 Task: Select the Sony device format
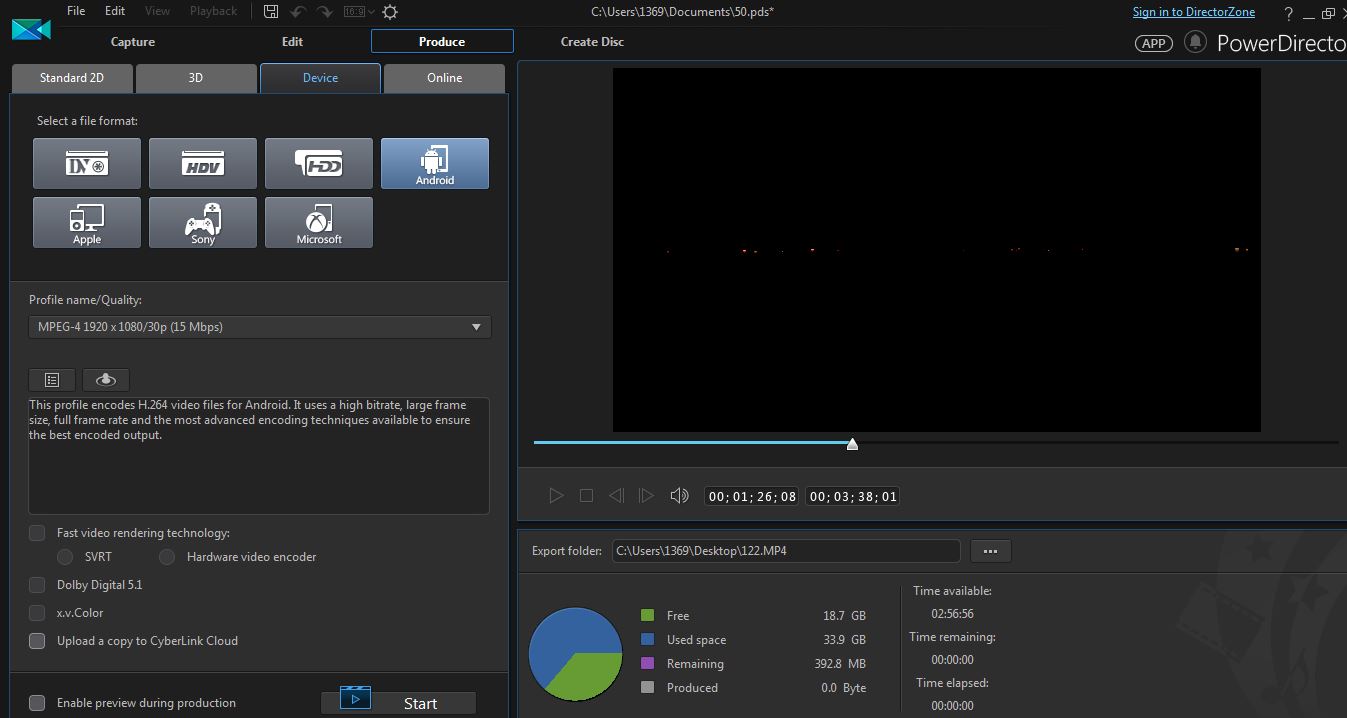[203, 222]
